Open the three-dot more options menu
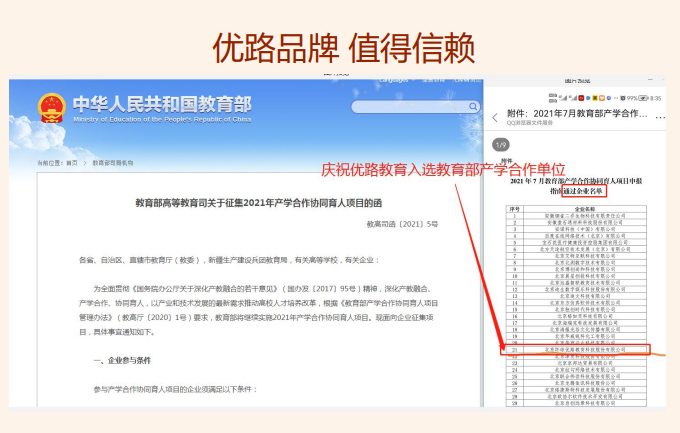Image resolution: width=680 pixels, height=433 pixels. pos(663,115)
